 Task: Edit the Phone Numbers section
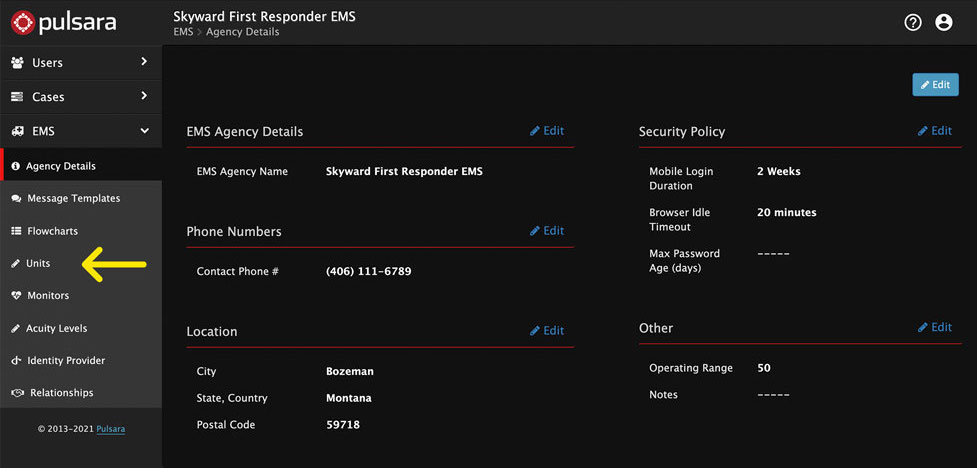(547, 231)
